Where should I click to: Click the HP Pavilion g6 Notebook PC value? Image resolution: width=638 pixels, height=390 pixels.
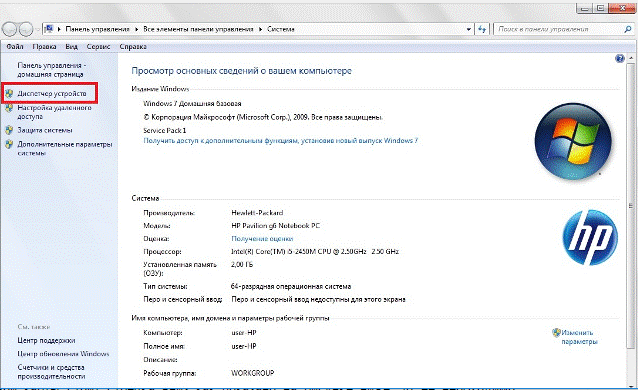(x=275, y=226)
